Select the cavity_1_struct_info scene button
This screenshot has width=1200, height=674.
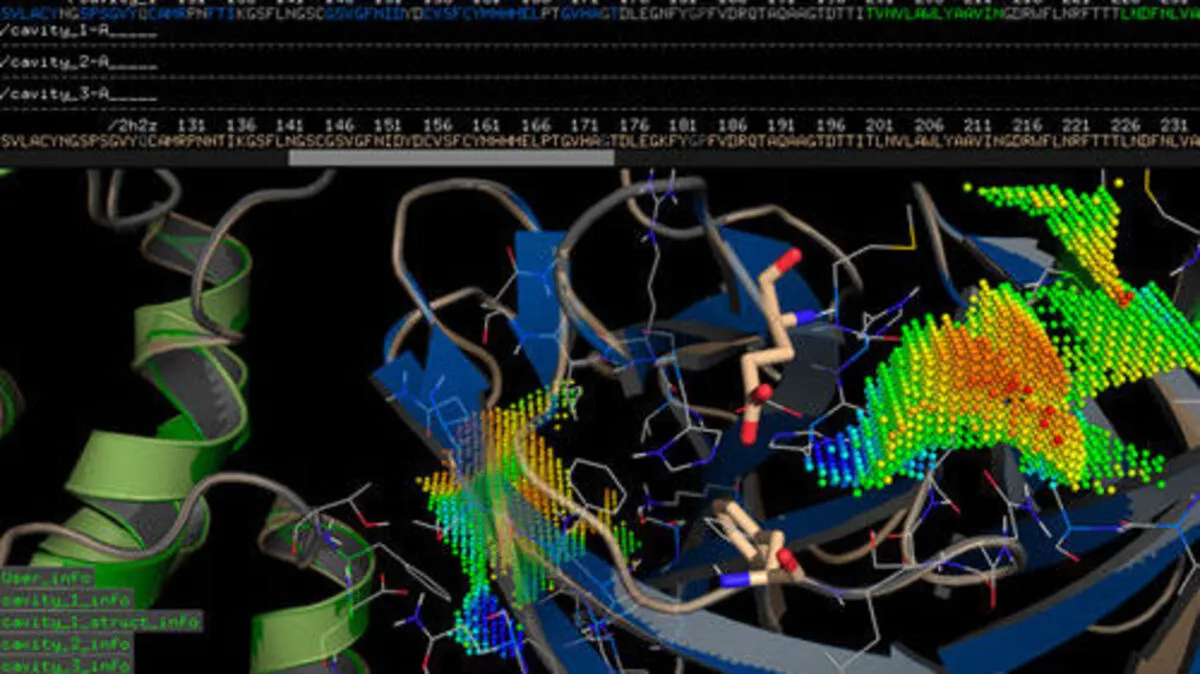point(100,622)
